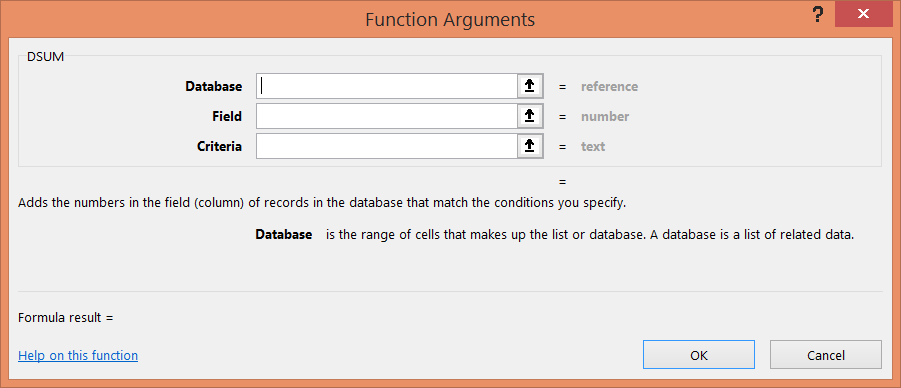Viewport: 901px width, 388px height.
Task: Click into the Field input box
Action: tap(387, 116)
